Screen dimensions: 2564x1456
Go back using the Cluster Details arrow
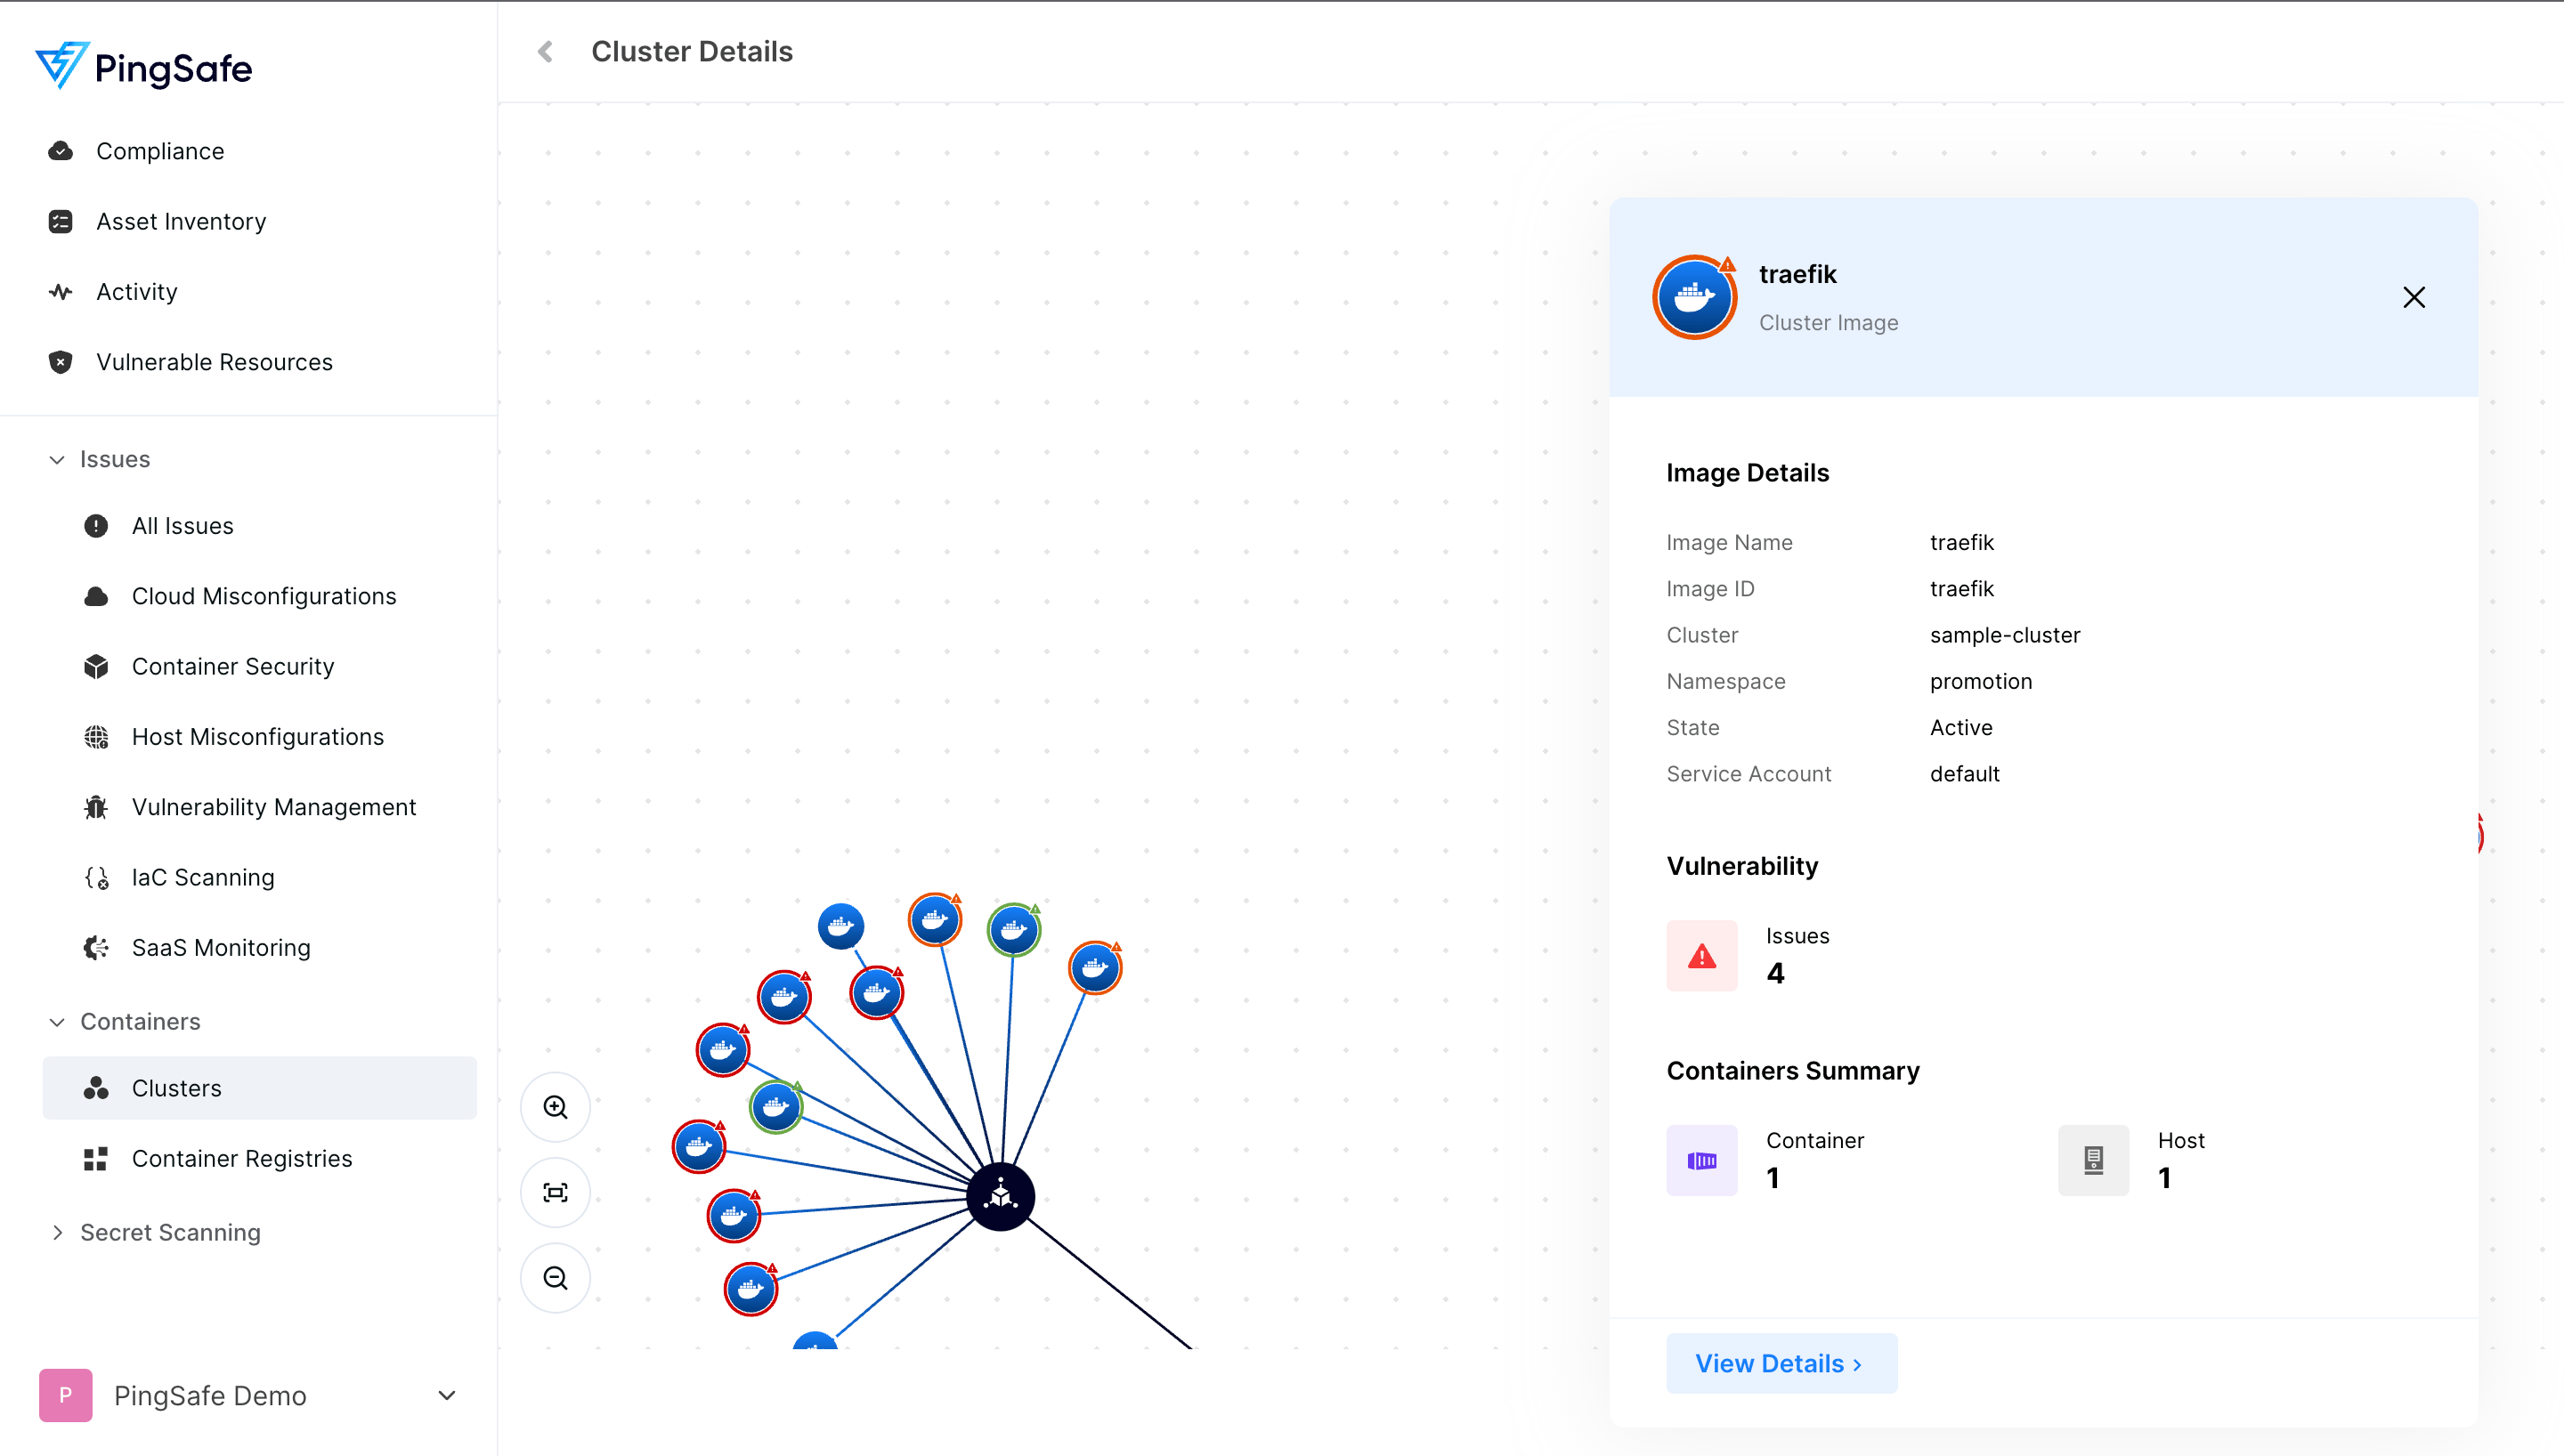545,52
